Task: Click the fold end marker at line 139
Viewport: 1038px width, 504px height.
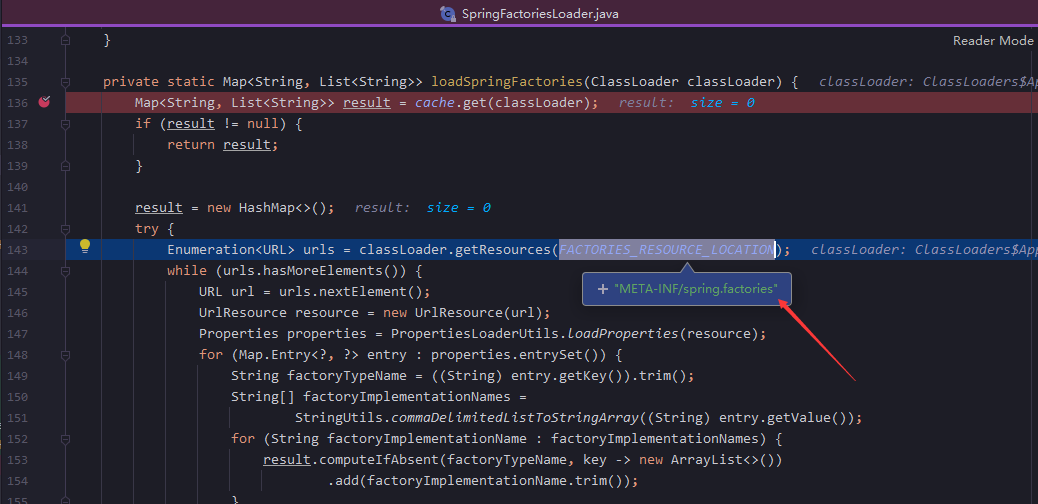Action: point(65,166)
